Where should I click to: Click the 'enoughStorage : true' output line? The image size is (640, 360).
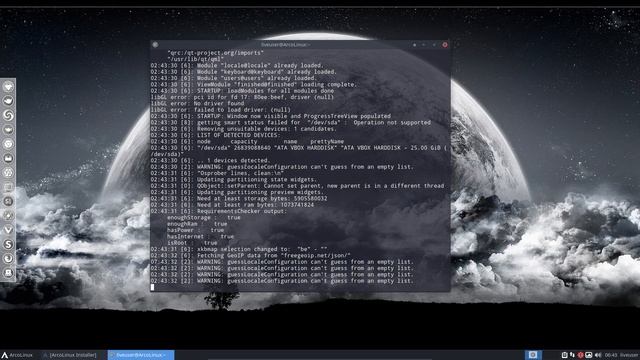point(204,218)
